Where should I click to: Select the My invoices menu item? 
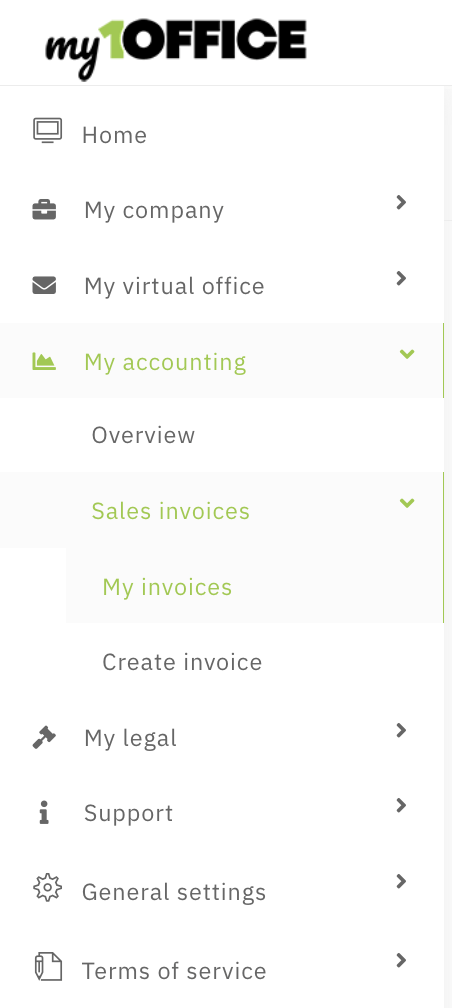point(255,586)
